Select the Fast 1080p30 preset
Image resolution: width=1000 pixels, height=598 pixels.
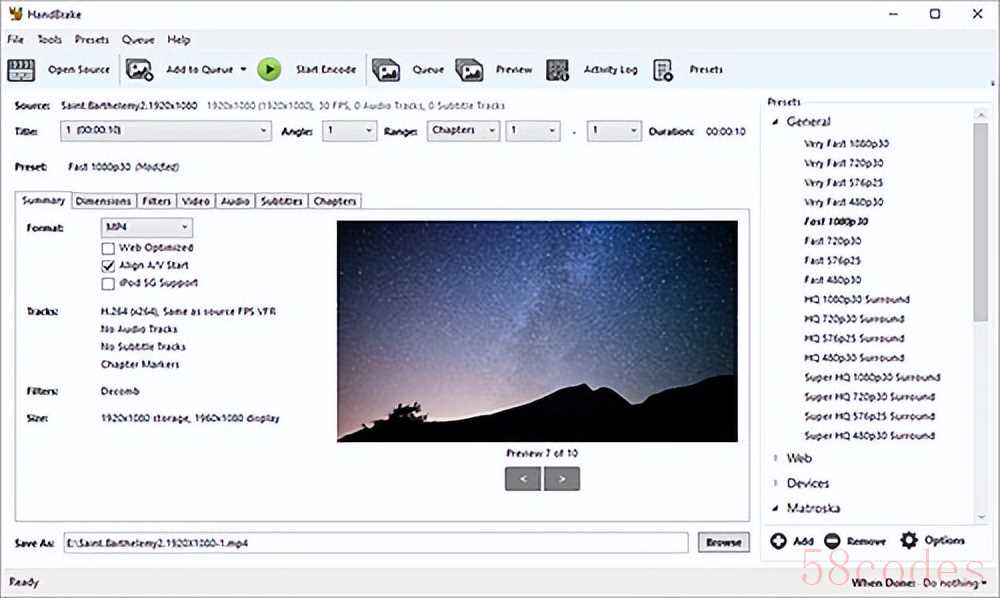click(x=836, y=222)
